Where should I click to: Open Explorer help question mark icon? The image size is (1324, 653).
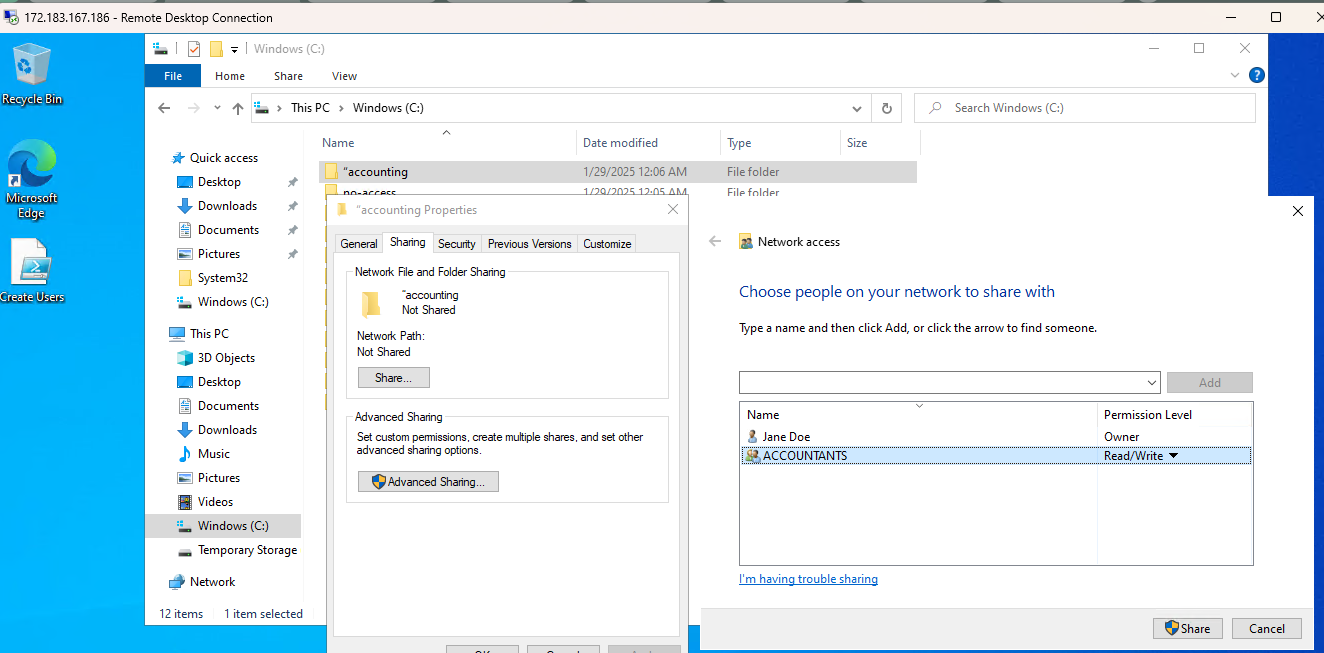click(1257, 75)
